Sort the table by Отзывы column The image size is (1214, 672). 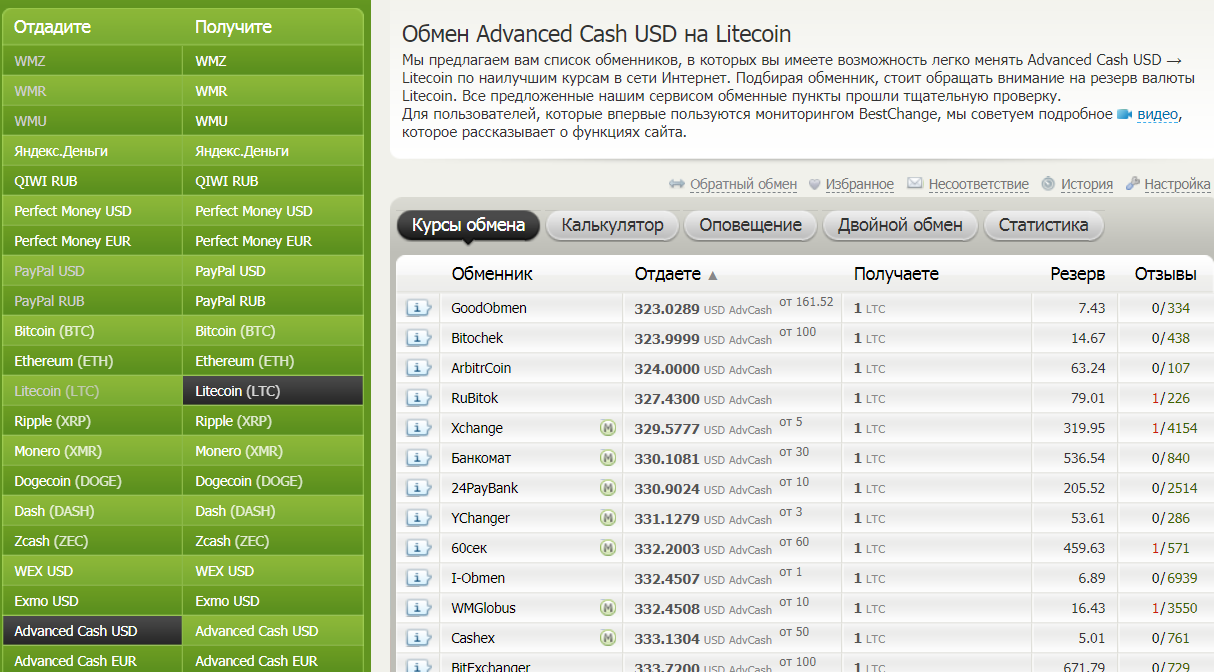point(1165,274)
